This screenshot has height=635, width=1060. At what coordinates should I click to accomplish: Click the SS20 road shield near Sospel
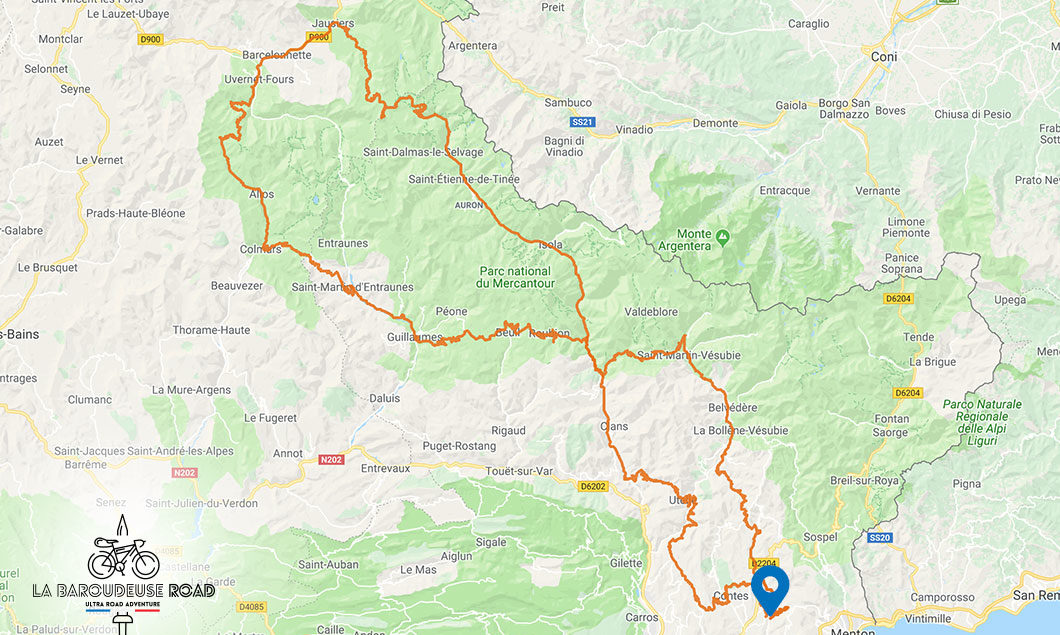pos(880,538)
